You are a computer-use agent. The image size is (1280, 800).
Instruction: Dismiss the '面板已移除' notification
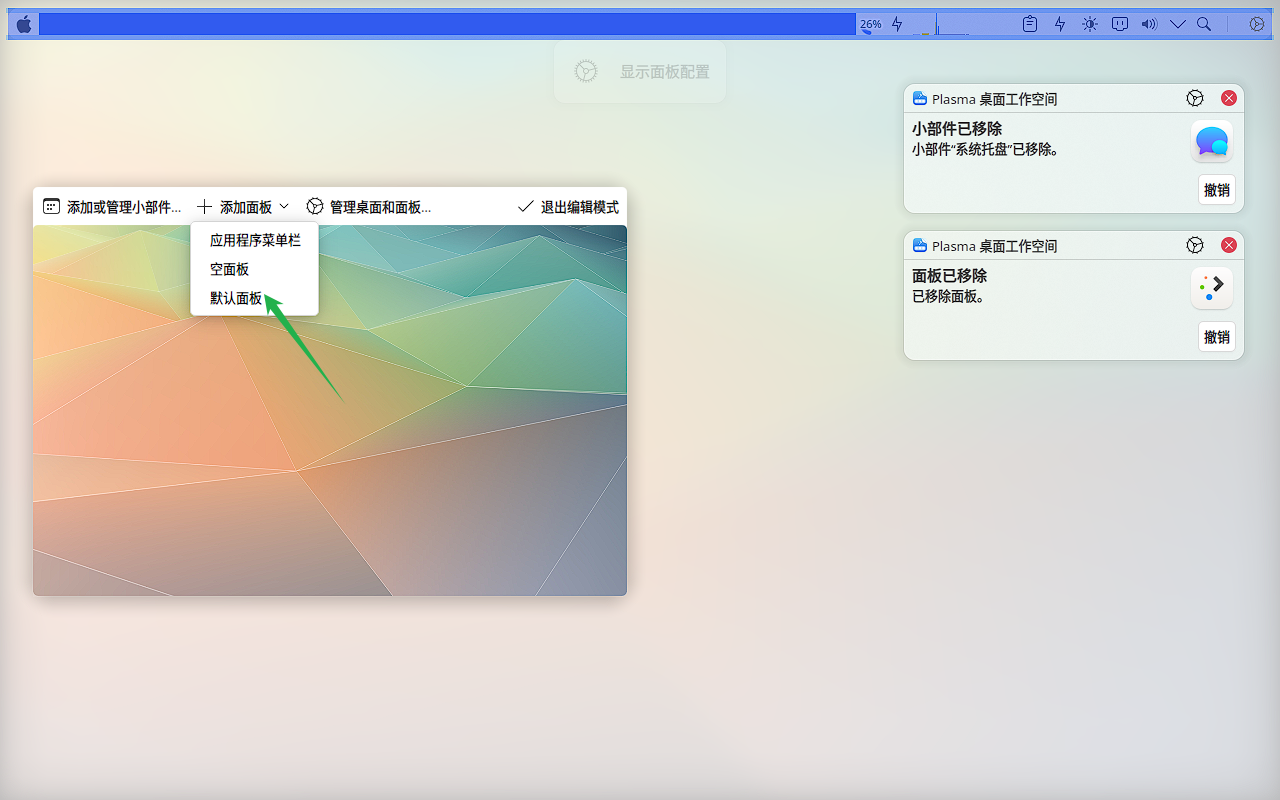point(1229,245)
